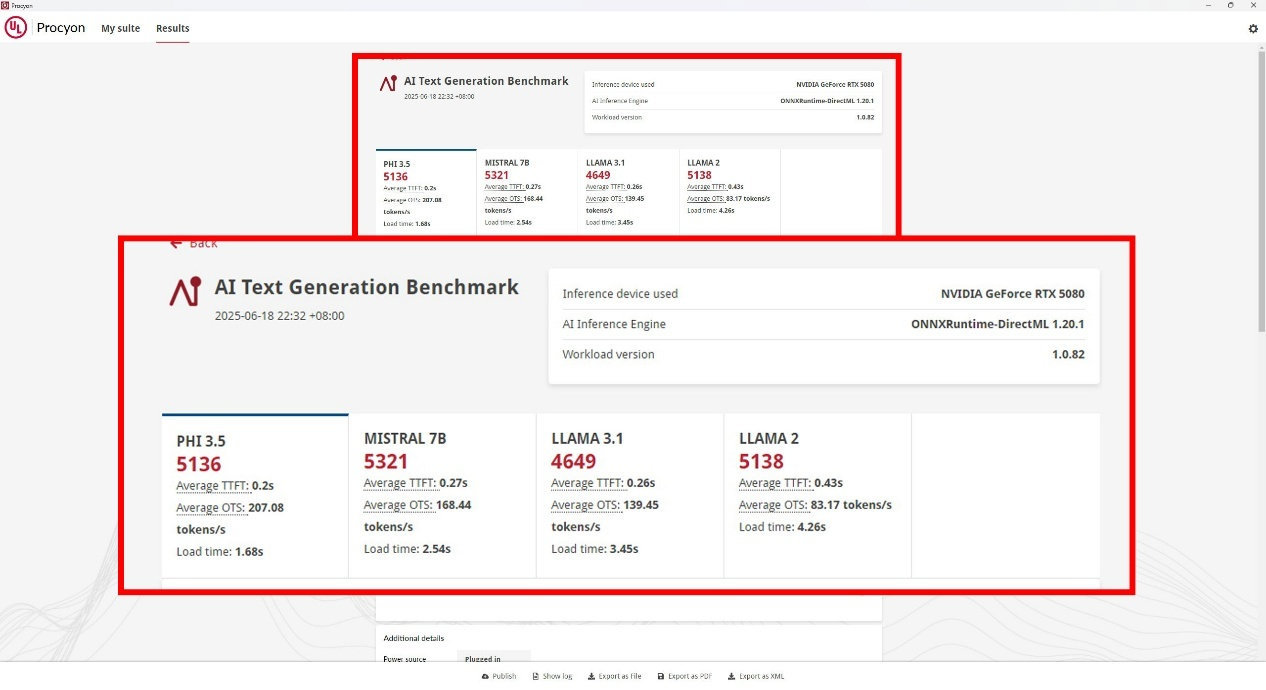Click the "Power source" label
The image size is (1266, 690).
(x=404, y=659)
